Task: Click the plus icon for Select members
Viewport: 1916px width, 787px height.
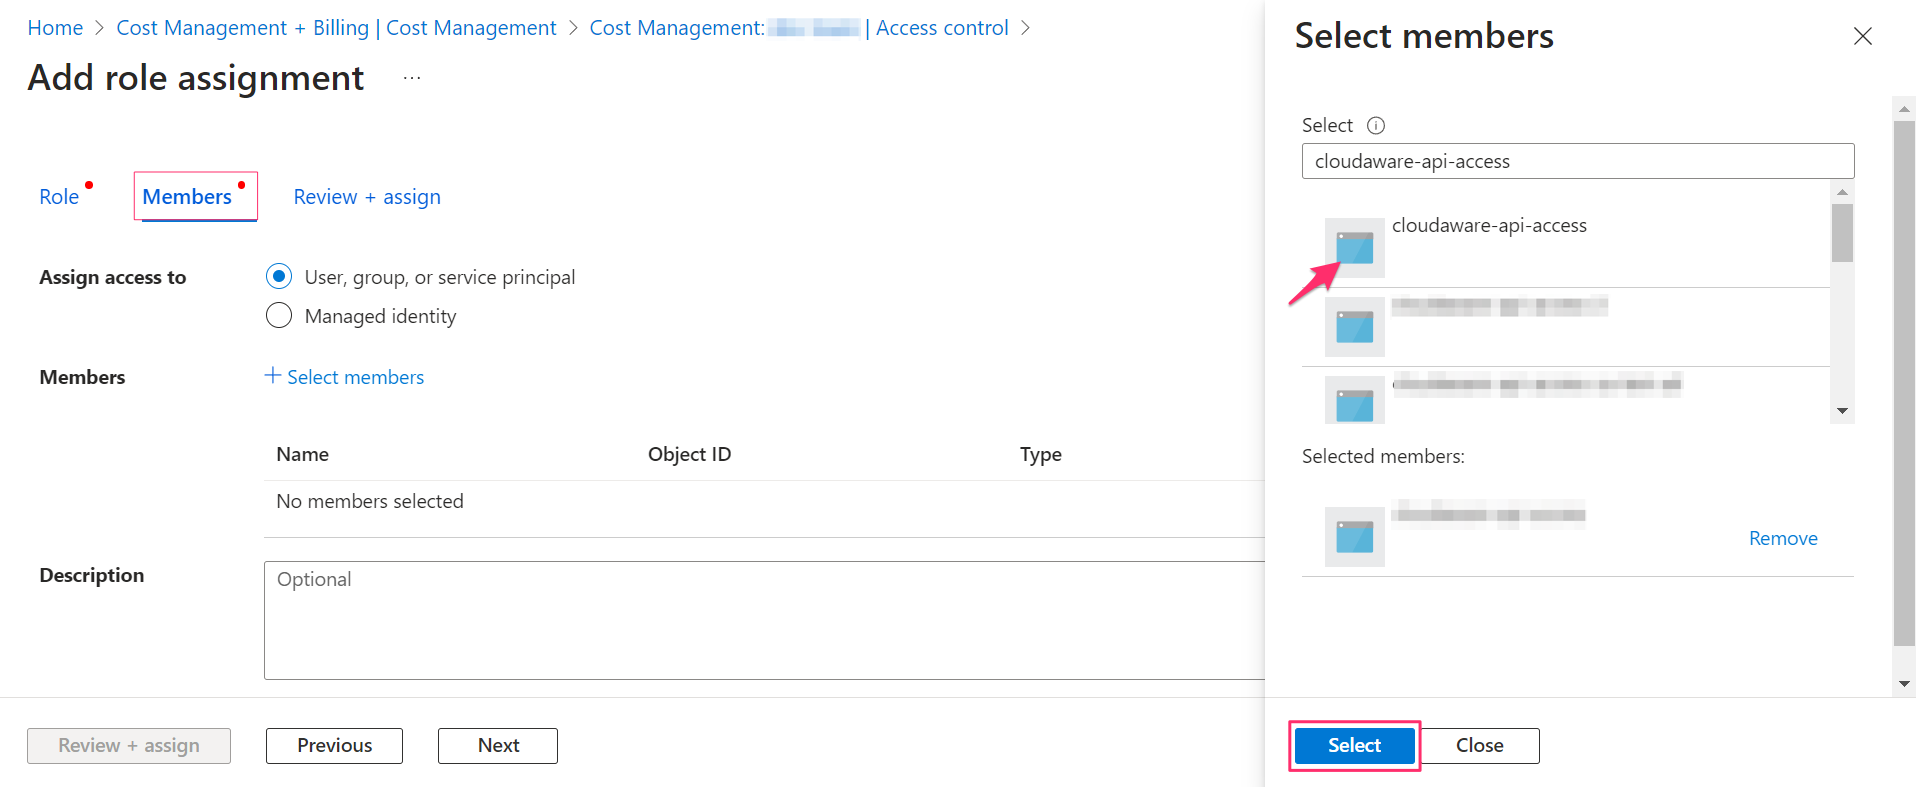Action: coord(272,376)
